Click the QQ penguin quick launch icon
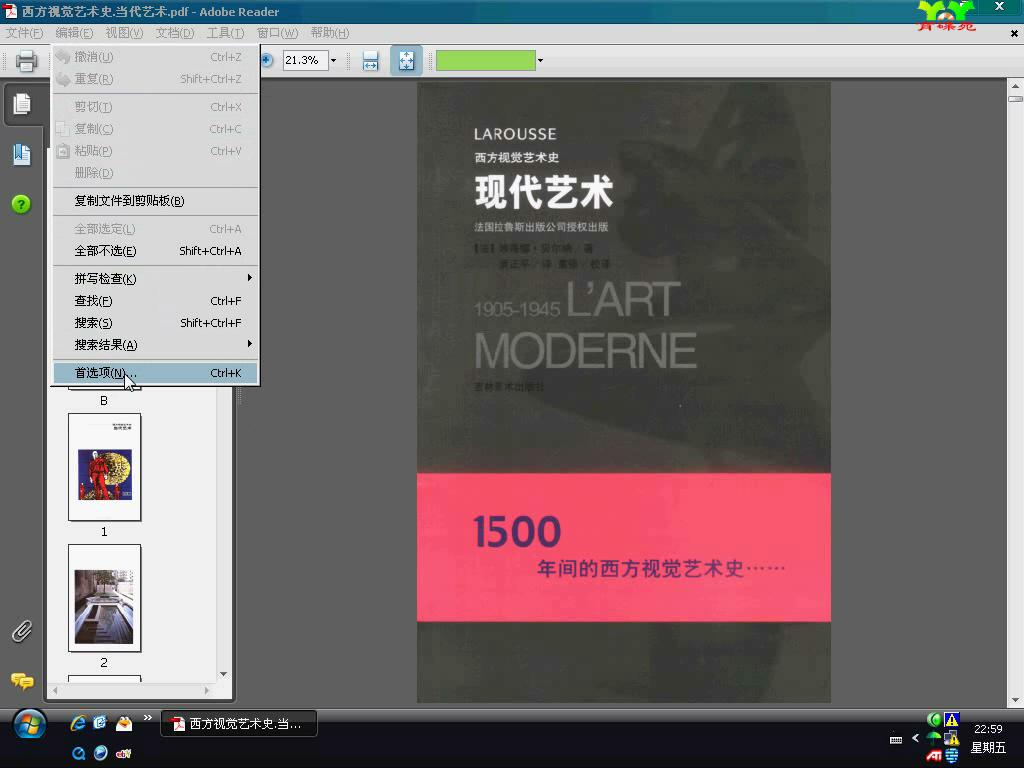This screenshot has width=1024, height=768. coord(124,723)
